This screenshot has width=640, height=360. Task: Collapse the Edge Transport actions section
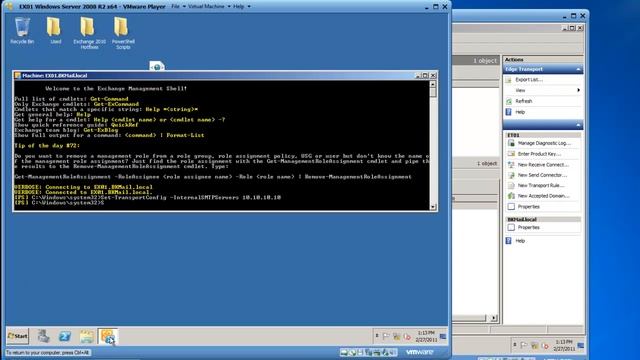(x=578, y=69)
